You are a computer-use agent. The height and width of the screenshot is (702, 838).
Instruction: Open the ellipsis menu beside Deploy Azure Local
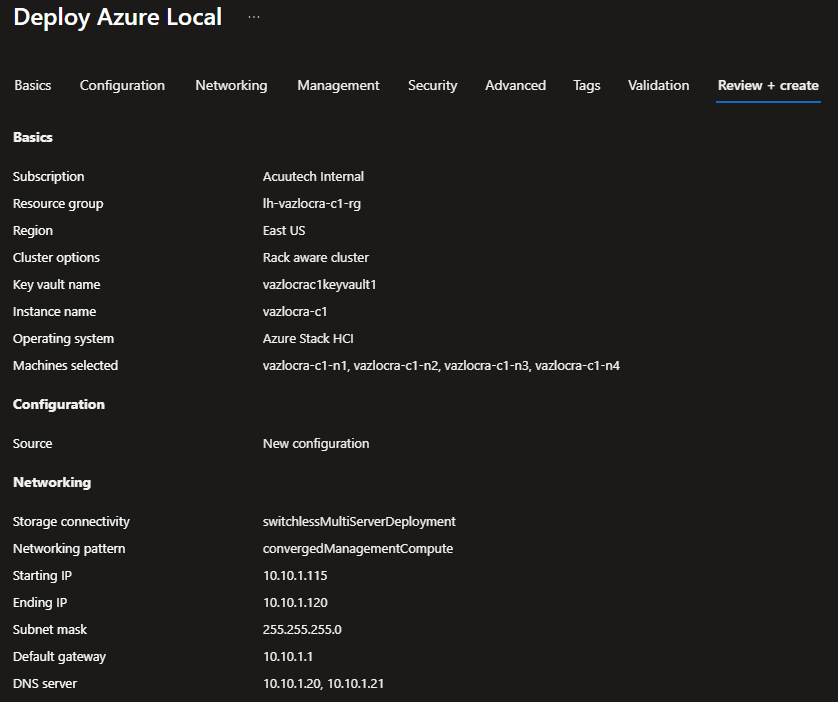(254, 18)
